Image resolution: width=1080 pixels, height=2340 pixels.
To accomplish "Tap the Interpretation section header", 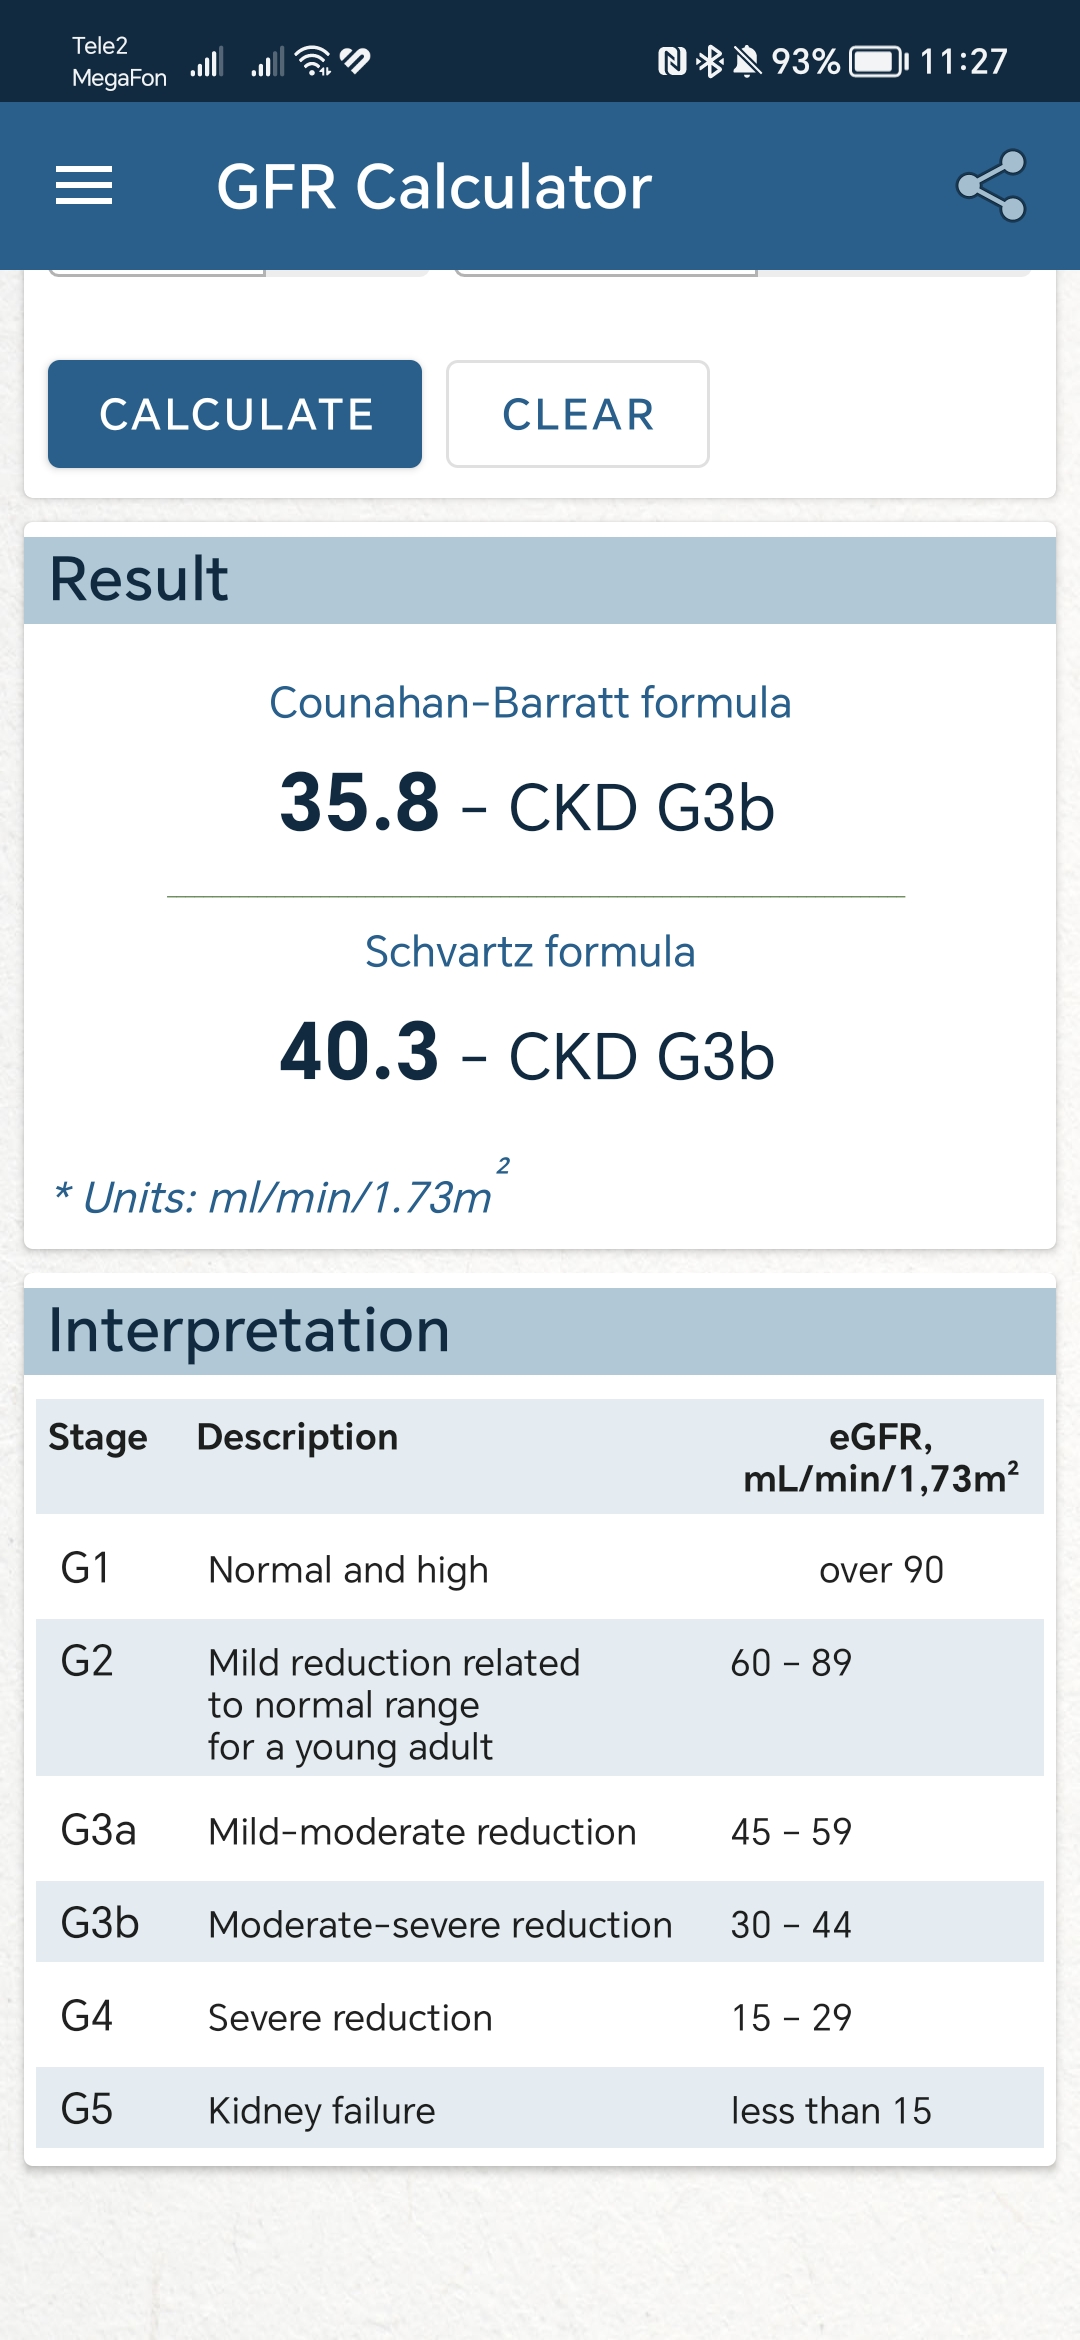I will click(540, 1331).
